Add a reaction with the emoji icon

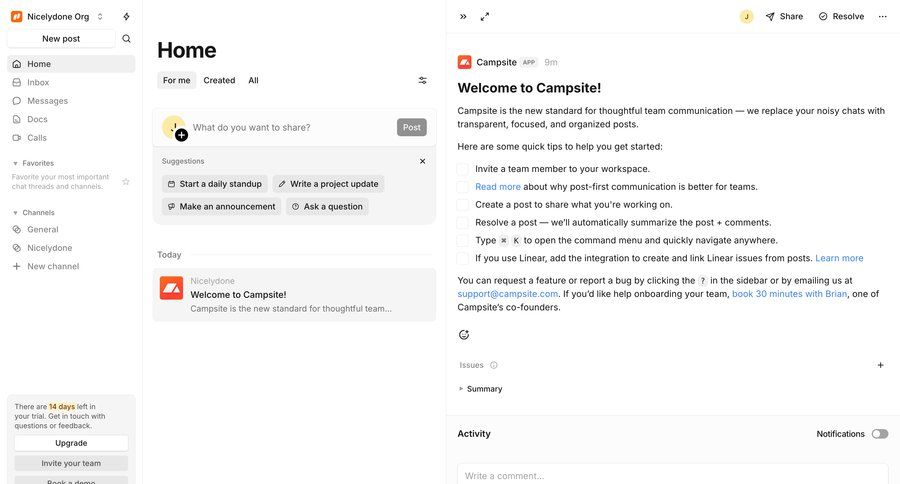coord(464,335)
